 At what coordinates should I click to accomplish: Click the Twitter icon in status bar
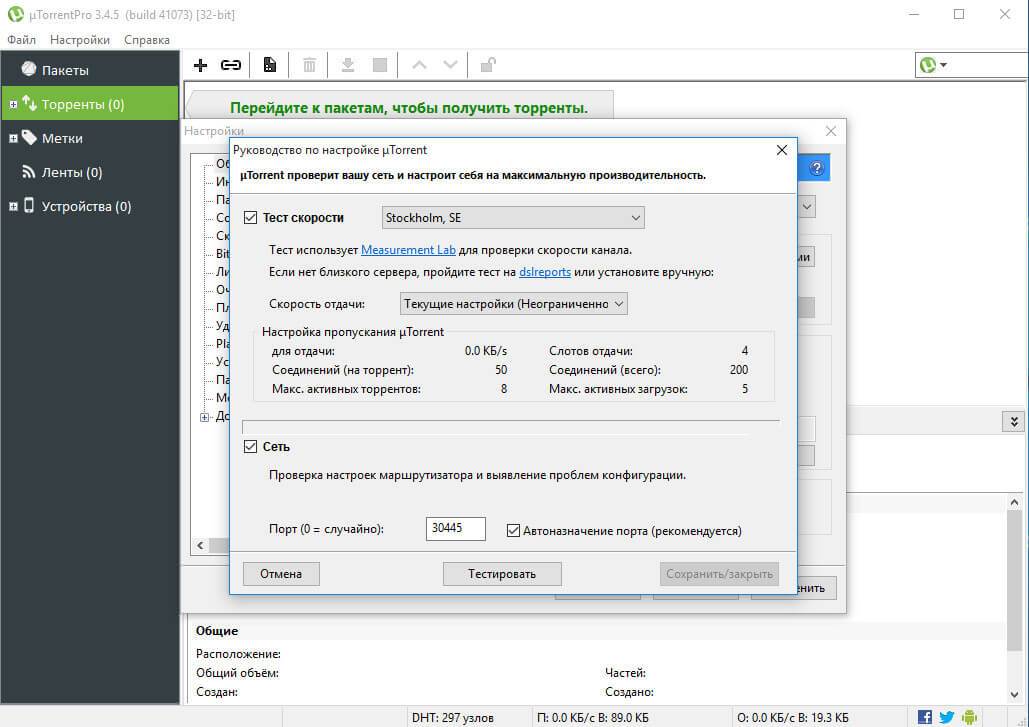[x=946, y=717]
